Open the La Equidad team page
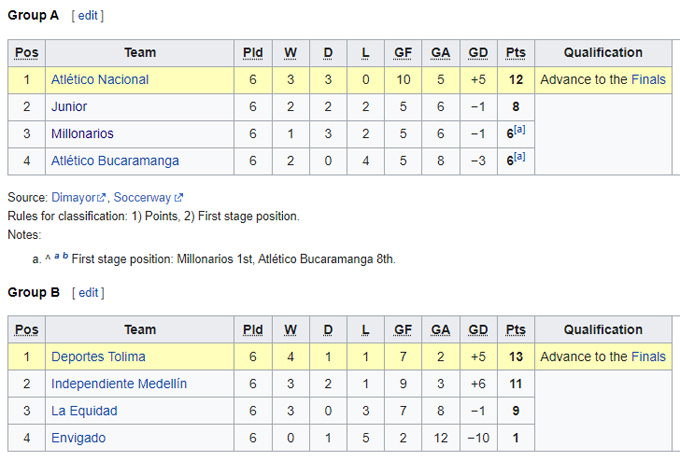The height and width of the screenshot is (461, 680). (x=84, y=411)
